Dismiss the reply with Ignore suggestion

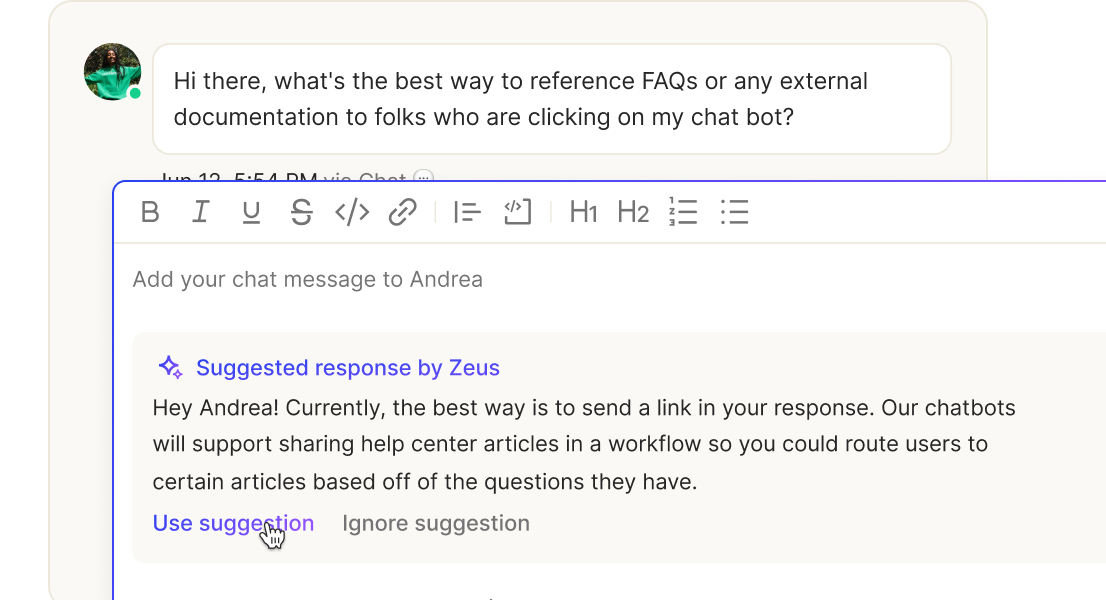pos(436,523)
